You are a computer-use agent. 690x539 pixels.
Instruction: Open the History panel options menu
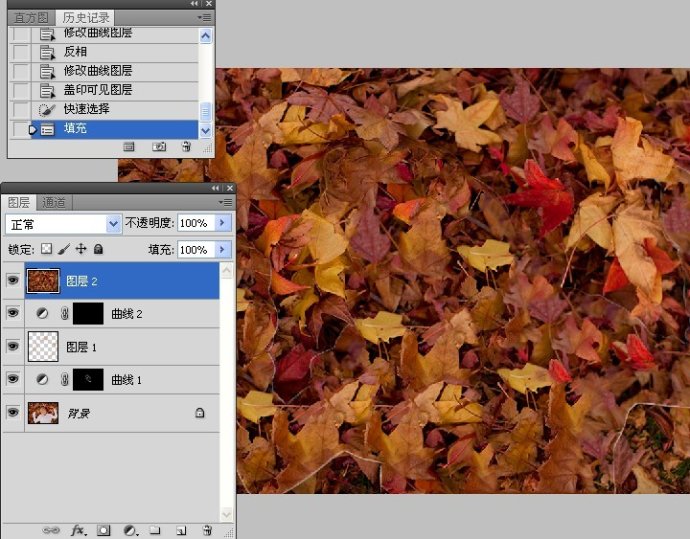pos(204,18)
